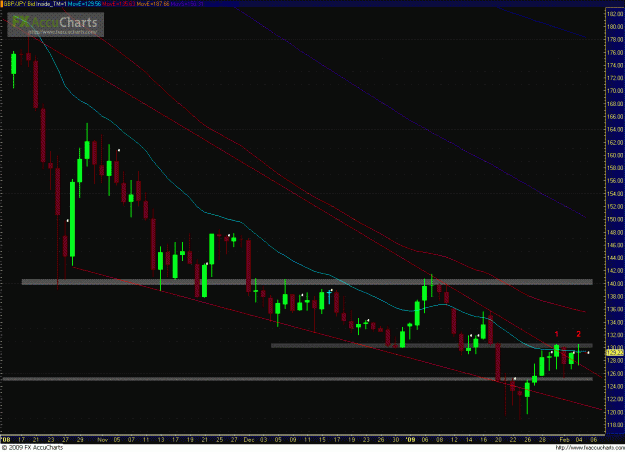Click the 29 date label before Nov

click(80, 440)
